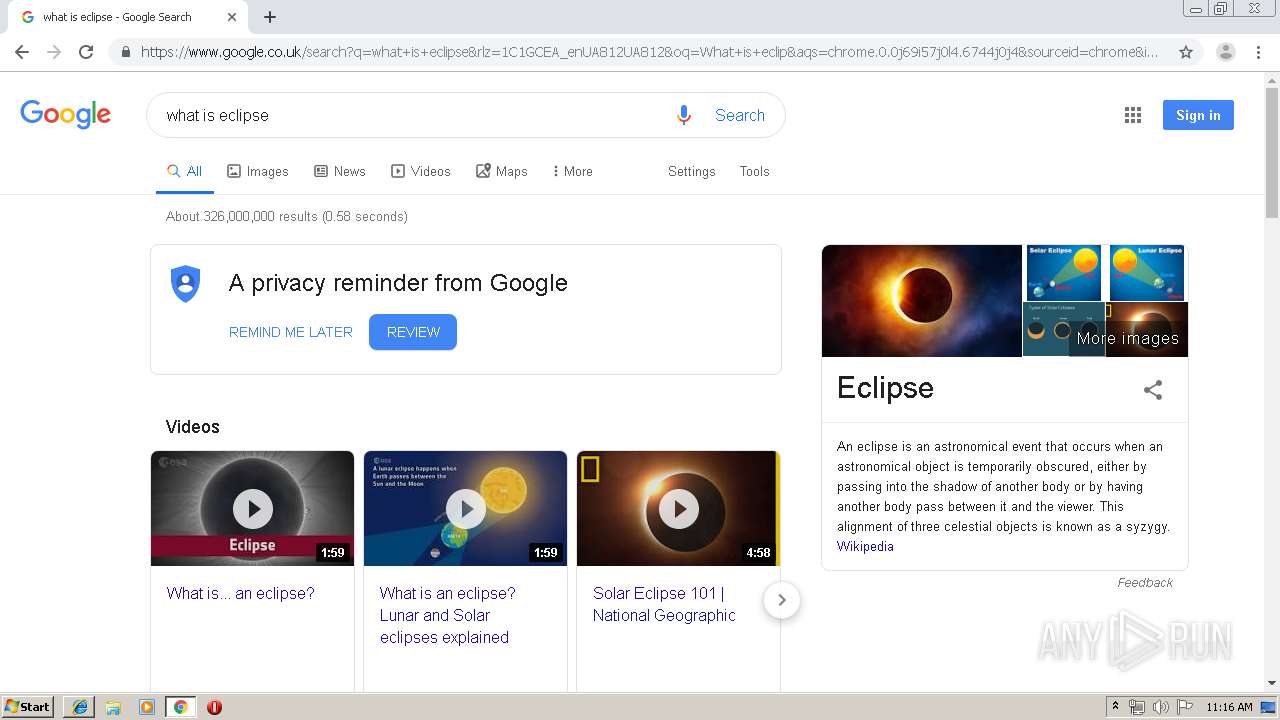Reload the current page
The image size is (1280, 720).
pyautogui.click(x=86, y=52)
